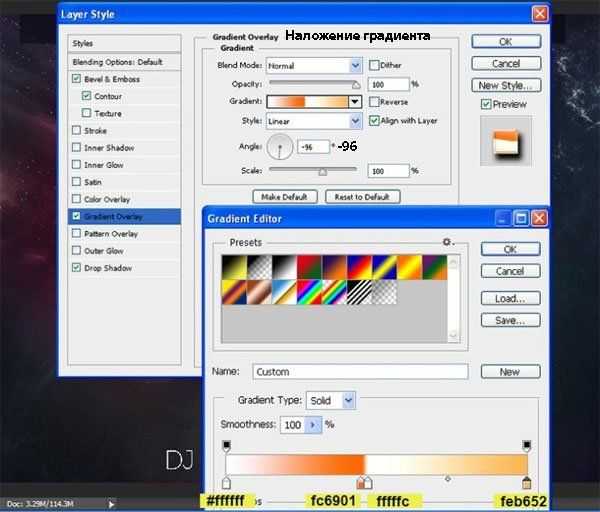Click Save... in Gradient Editor
The image size is (600, 512).
pos(510,320)
